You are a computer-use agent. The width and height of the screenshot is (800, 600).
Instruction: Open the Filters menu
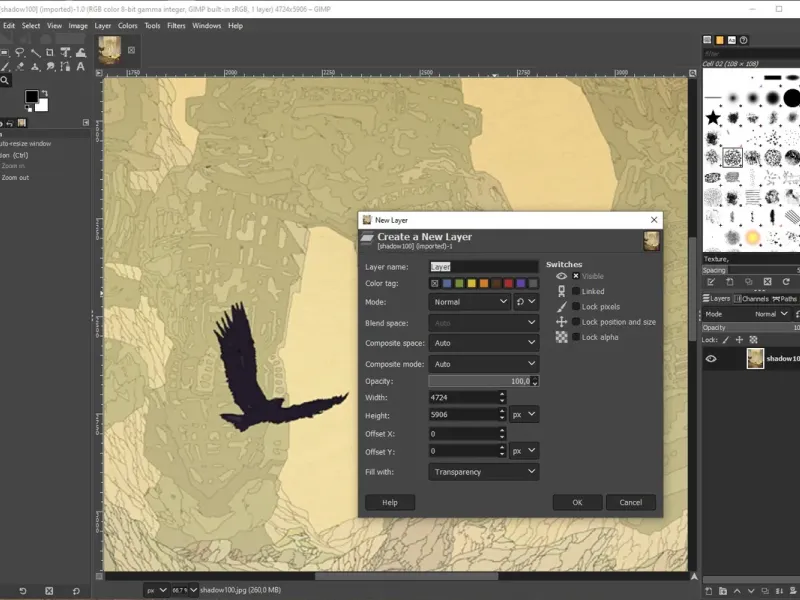coord(176,25)
